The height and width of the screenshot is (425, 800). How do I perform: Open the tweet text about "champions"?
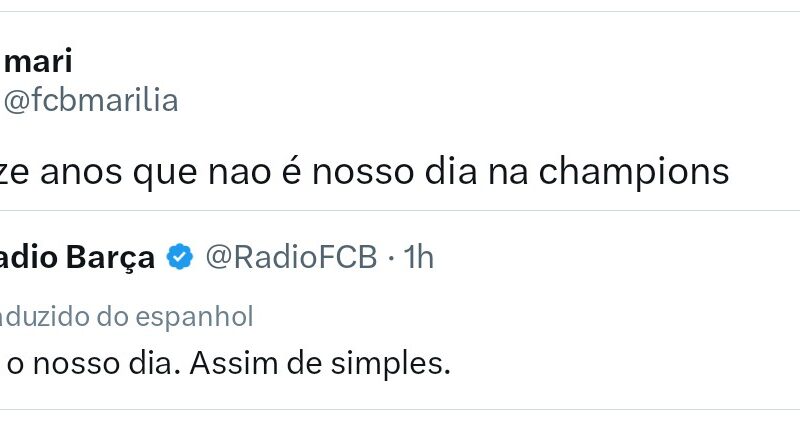pos(364,172)
